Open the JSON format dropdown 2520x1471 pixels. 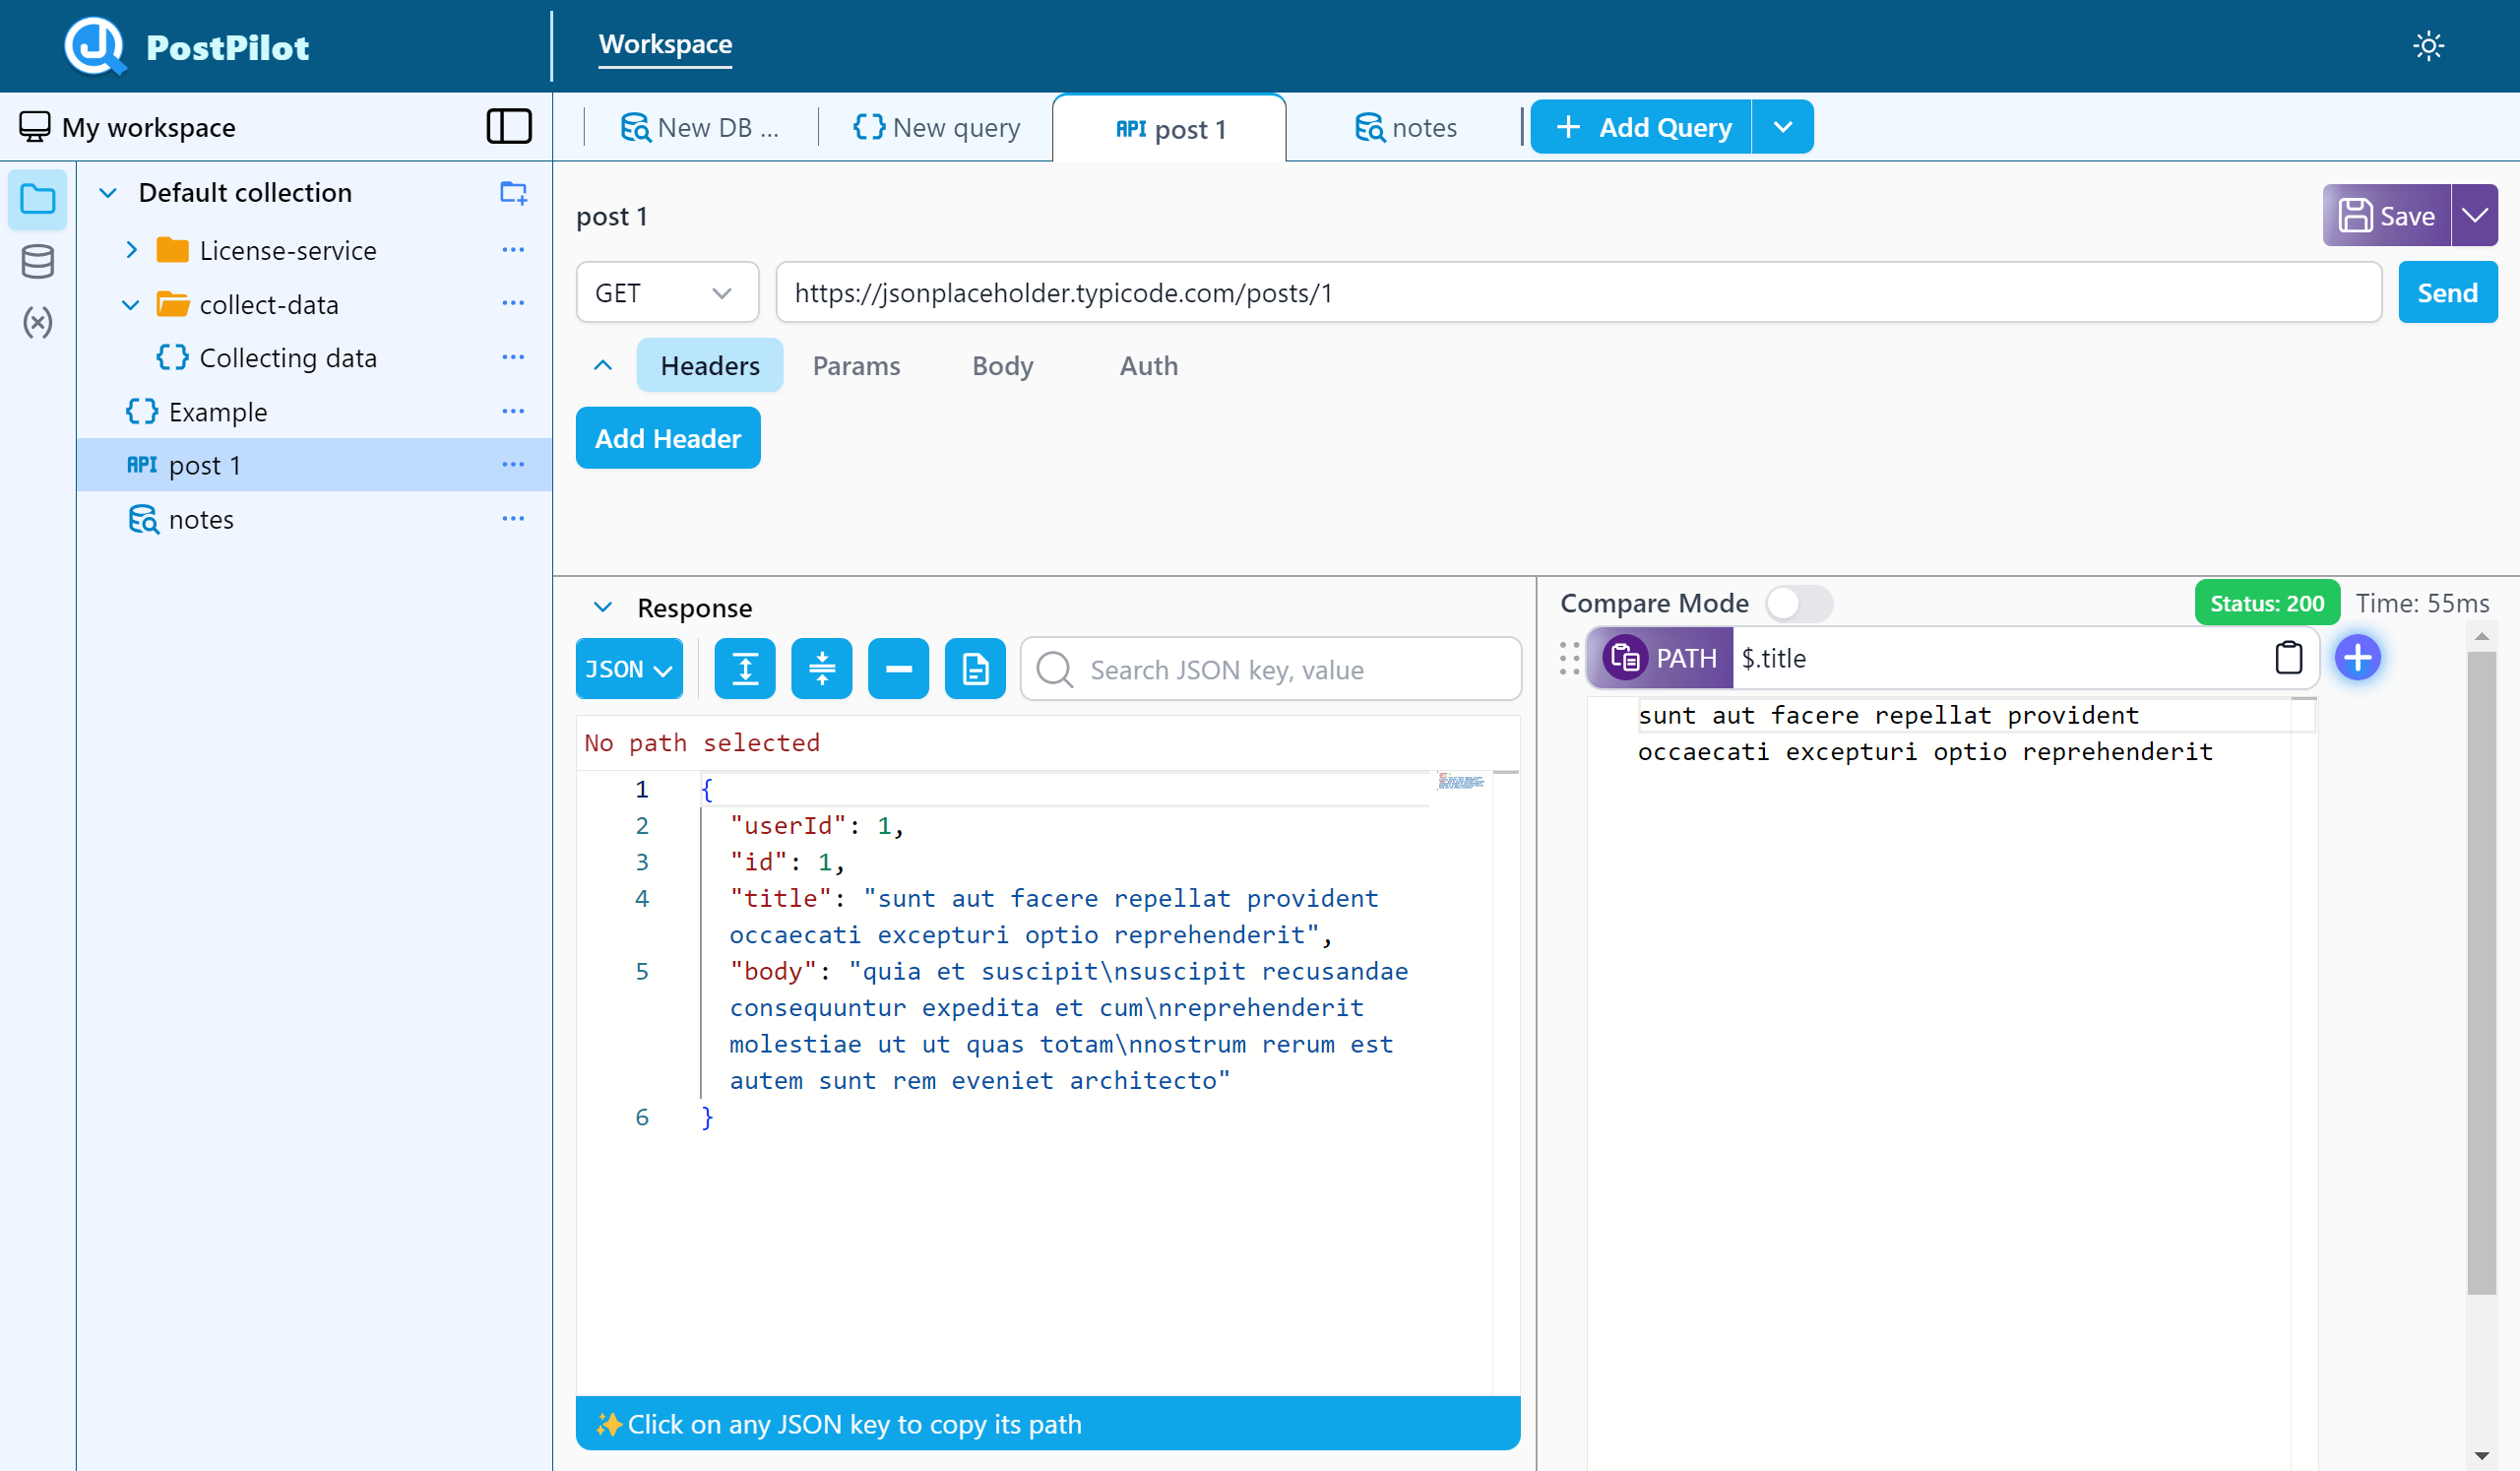[x=628, y=669]
